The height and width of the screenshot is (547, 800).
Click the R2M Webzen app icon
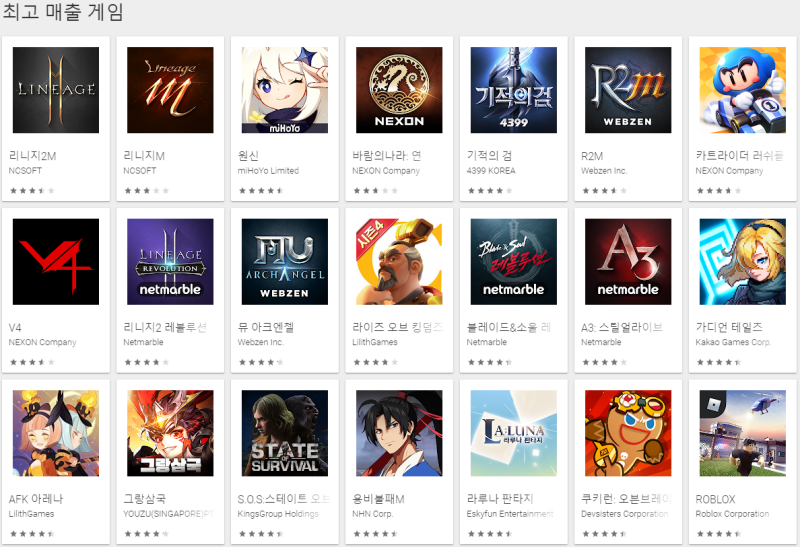628,90
